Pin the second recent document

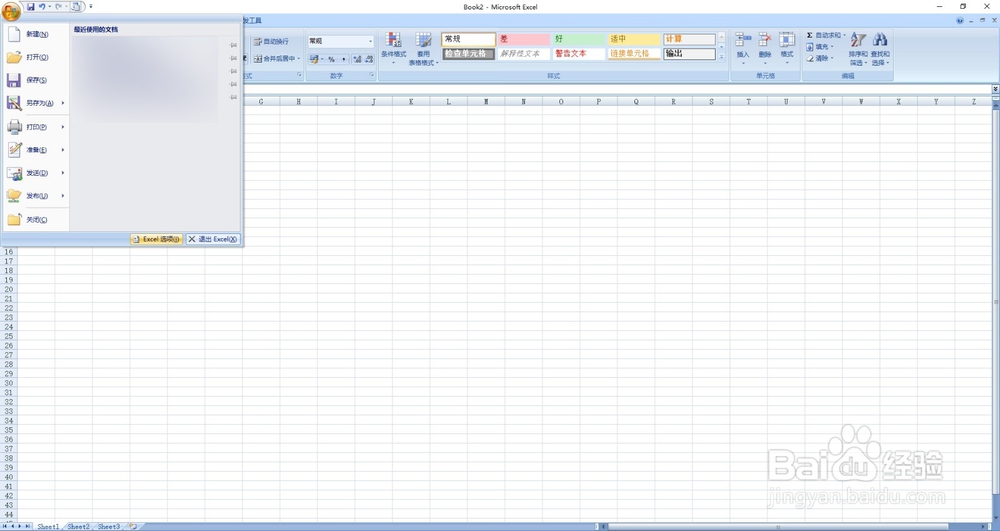(233, 58)
